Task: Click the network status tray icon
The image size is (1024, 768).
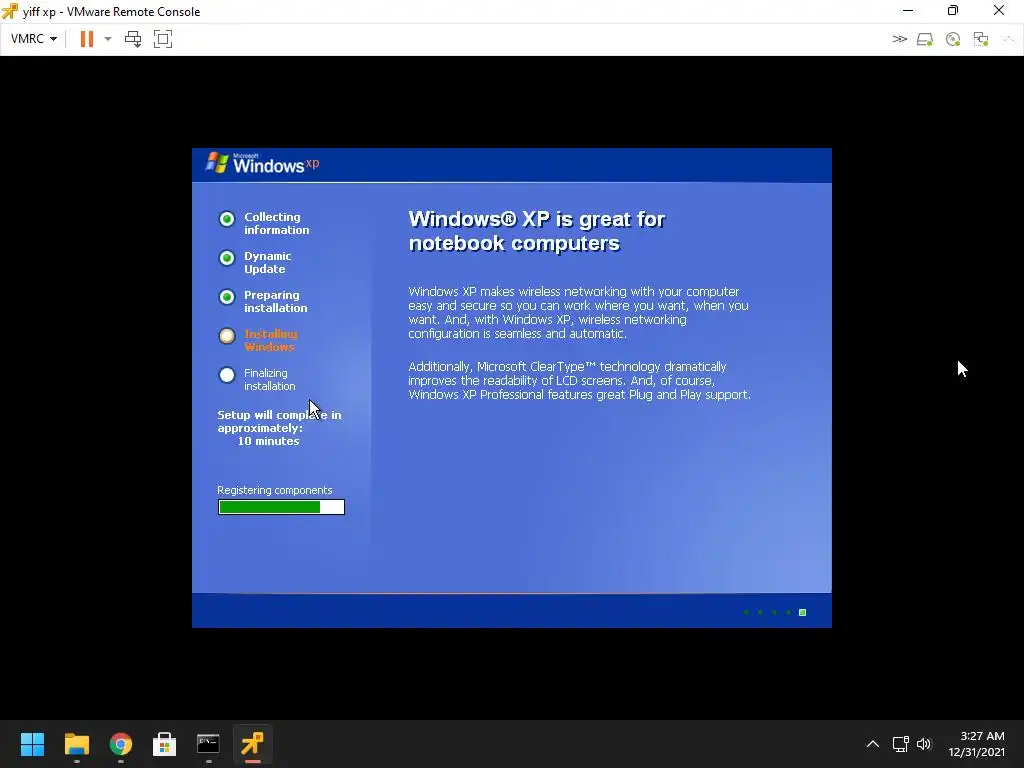Action: [x=901, y=744]
